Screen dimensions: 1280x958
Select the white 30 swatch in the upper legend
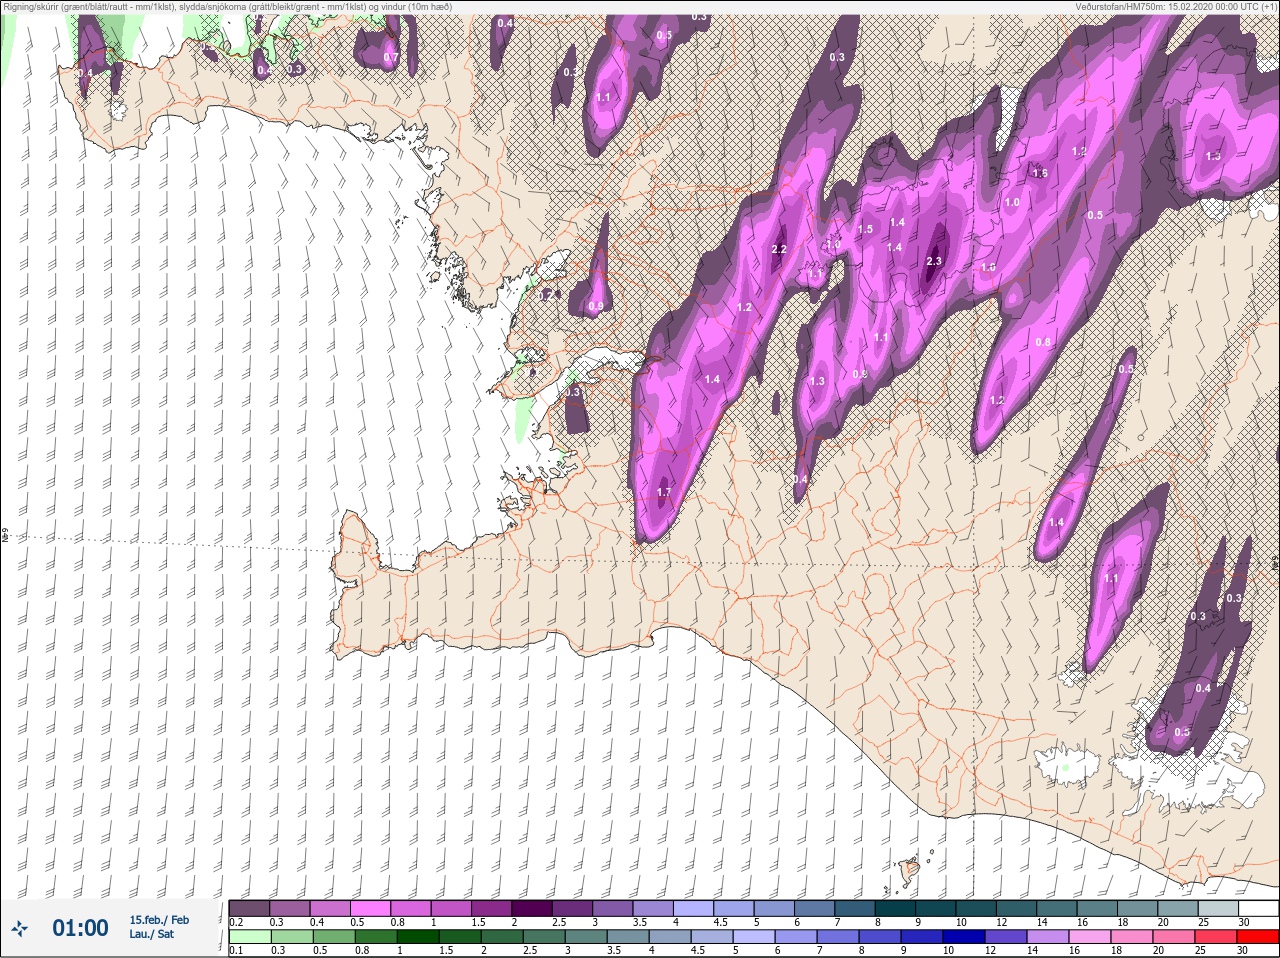coord(1258,908)
